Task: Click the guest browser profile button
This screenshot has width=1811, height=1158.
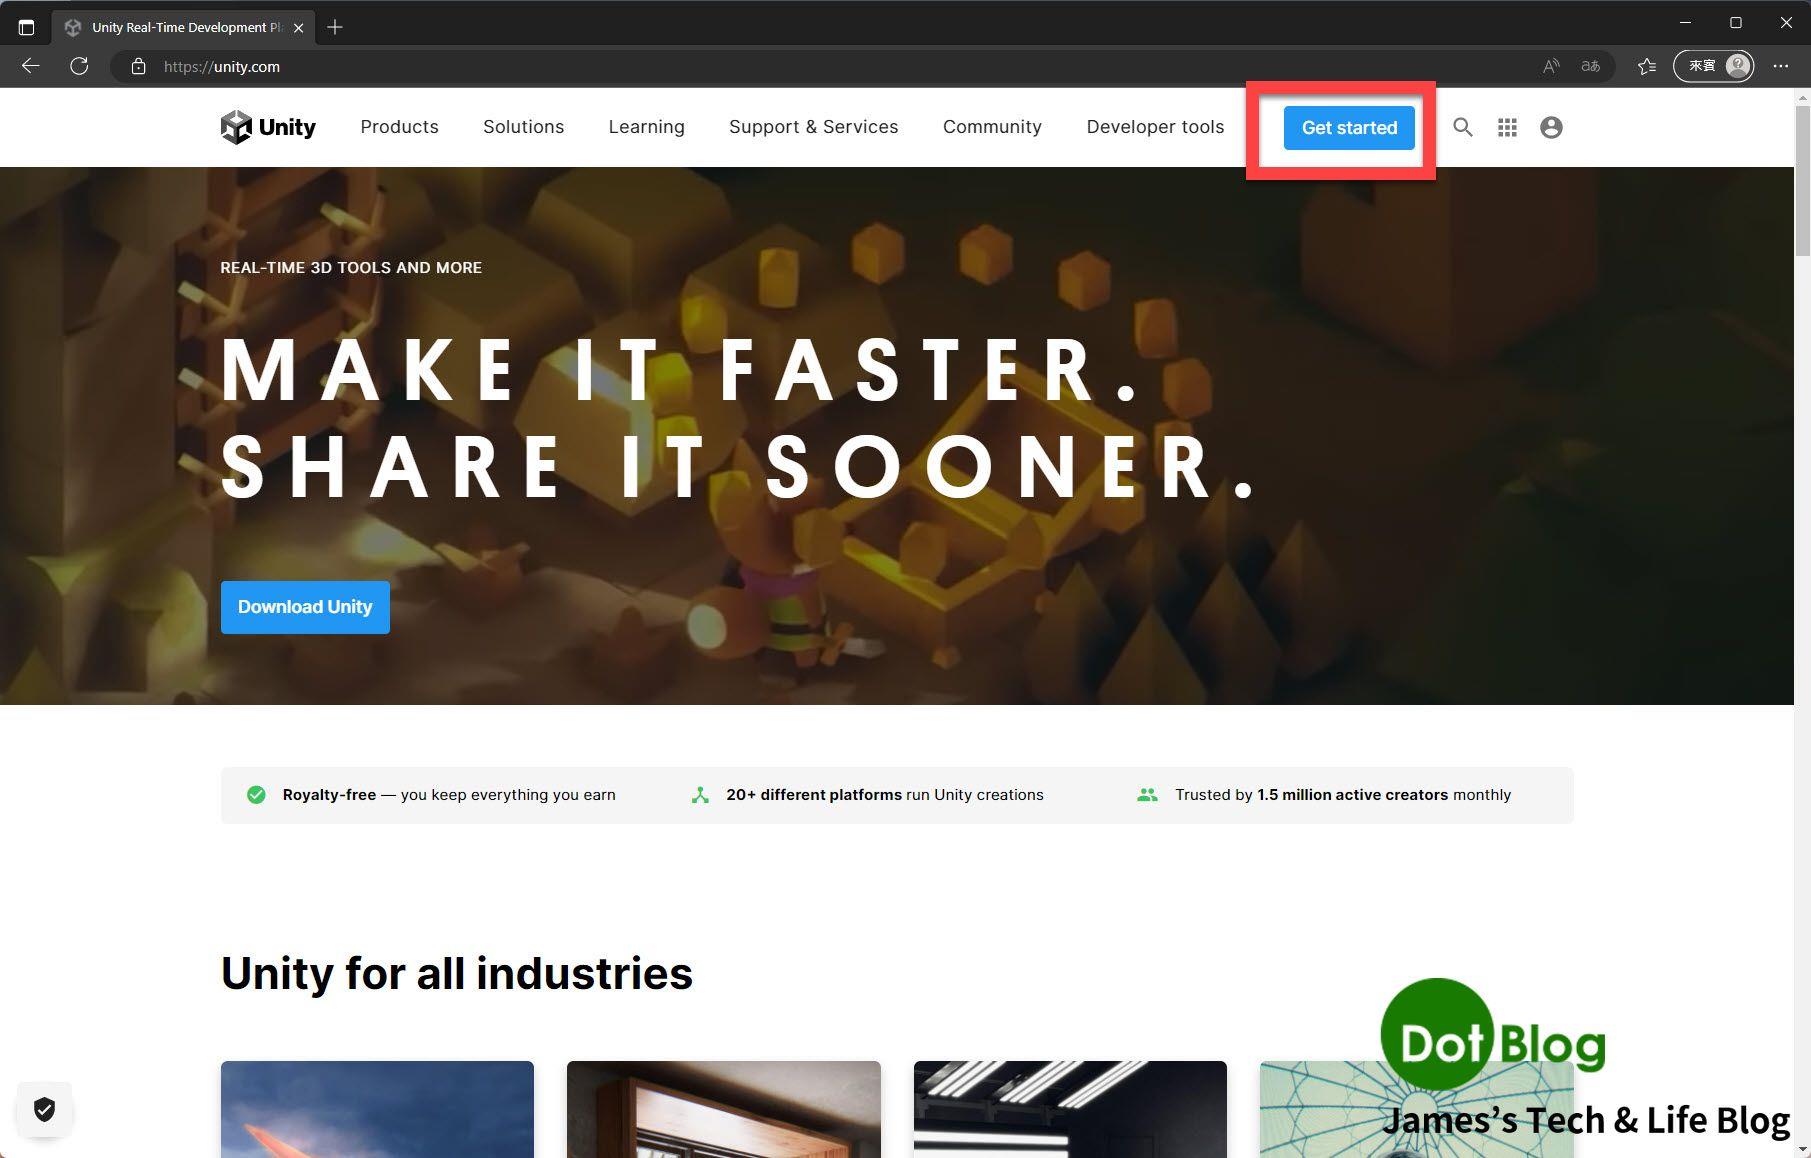Action: tap(1714, 66)
